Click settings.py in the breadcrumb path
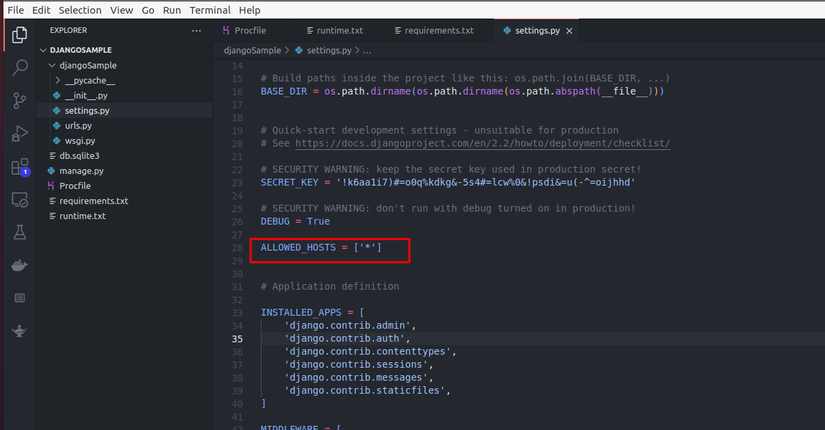 329,51
